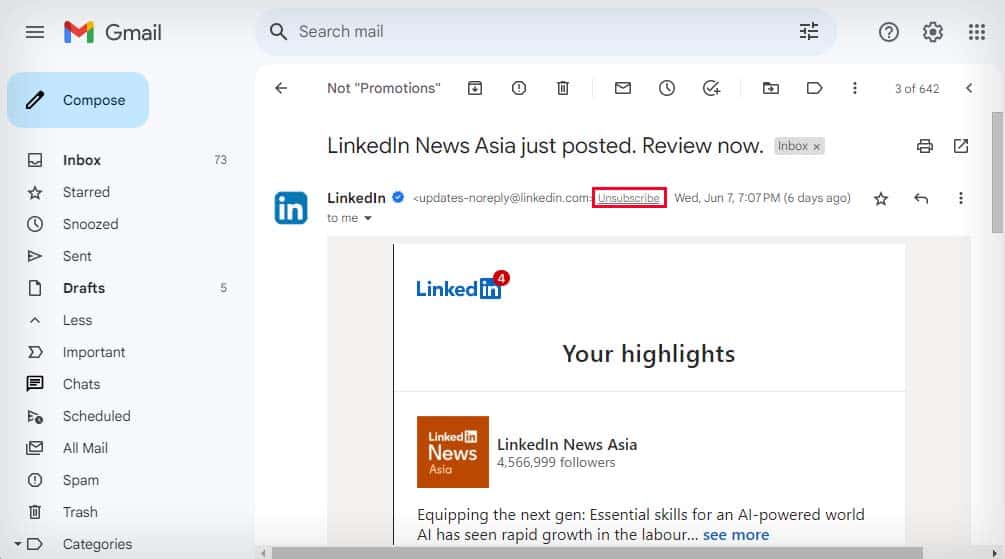The width and height of the screenshot is (1005, 559).
Task: Click in the Search mail field
Action: click(x=545, y=31)
